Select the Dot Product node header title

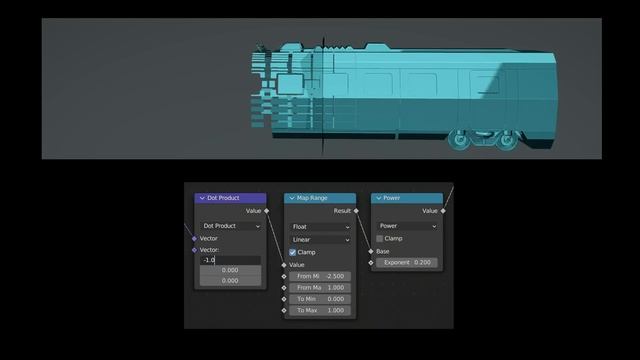click(x=223, y=198)
